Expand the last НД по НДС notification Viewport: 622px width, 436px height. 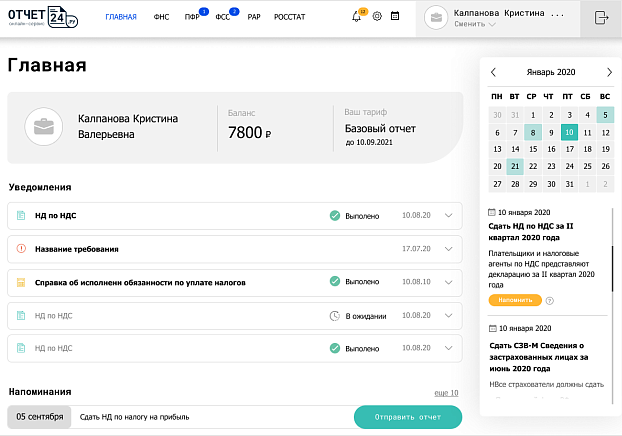click(x=448, y=348)
